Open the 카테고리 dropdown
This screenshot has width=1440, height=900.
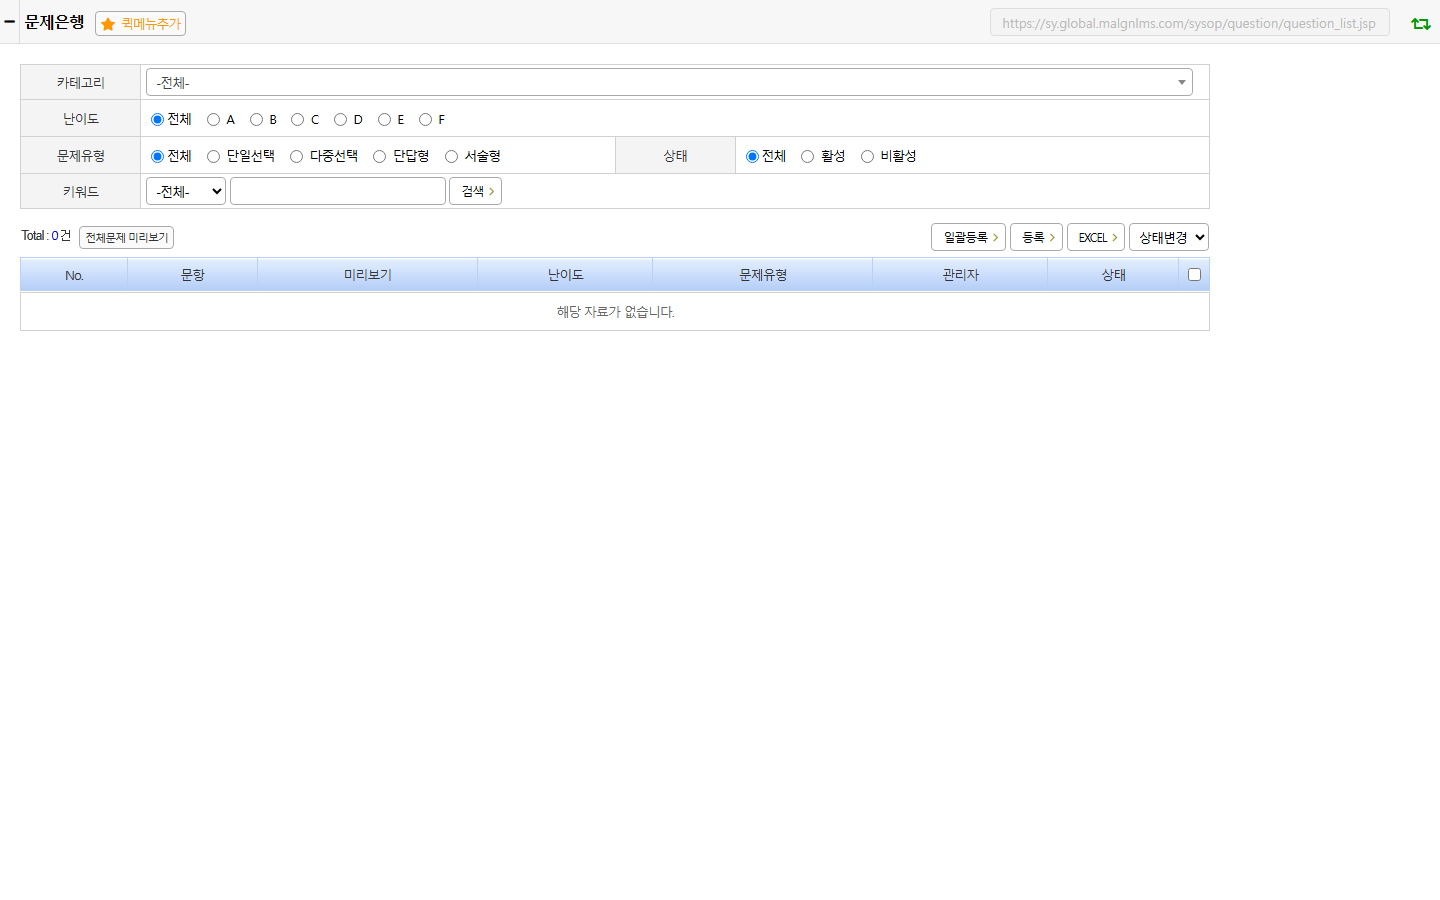point(669,82)
